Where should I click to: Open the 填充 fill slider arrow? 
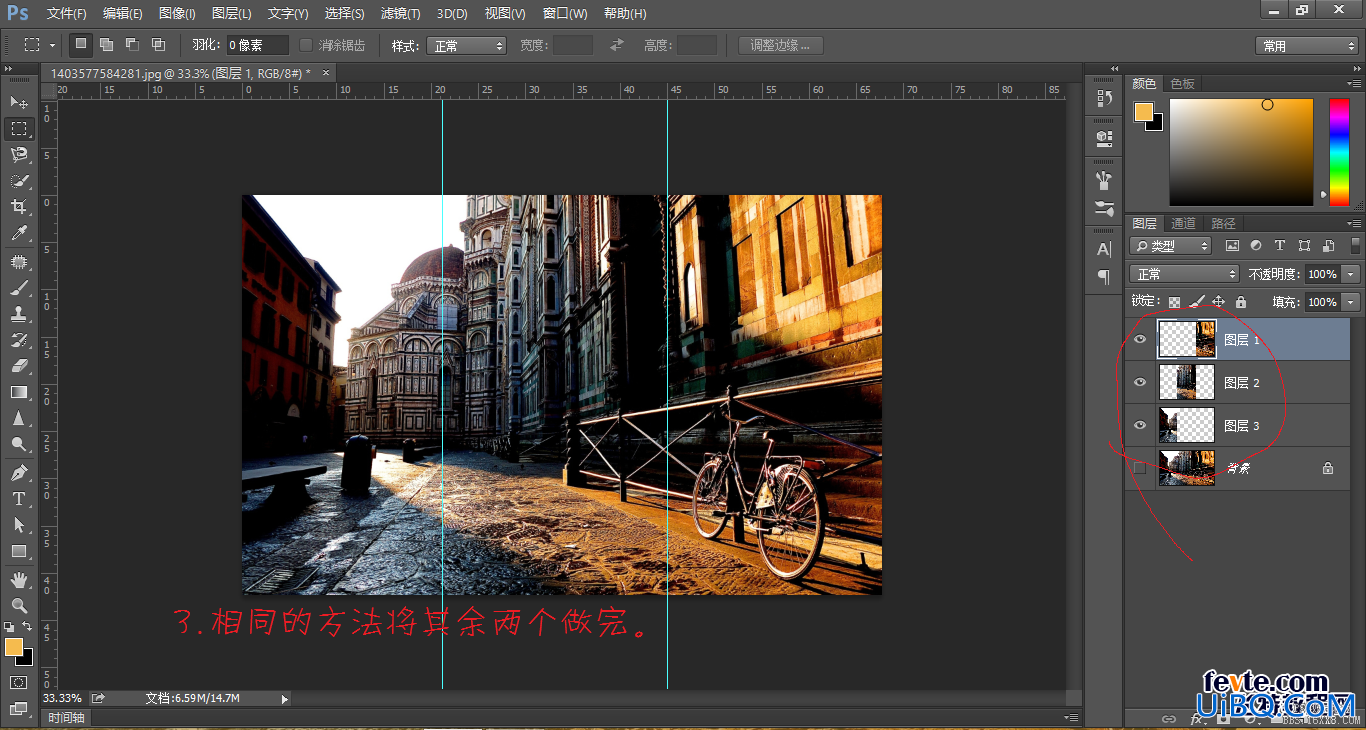pyautogui.click(x=1351, y=302)
